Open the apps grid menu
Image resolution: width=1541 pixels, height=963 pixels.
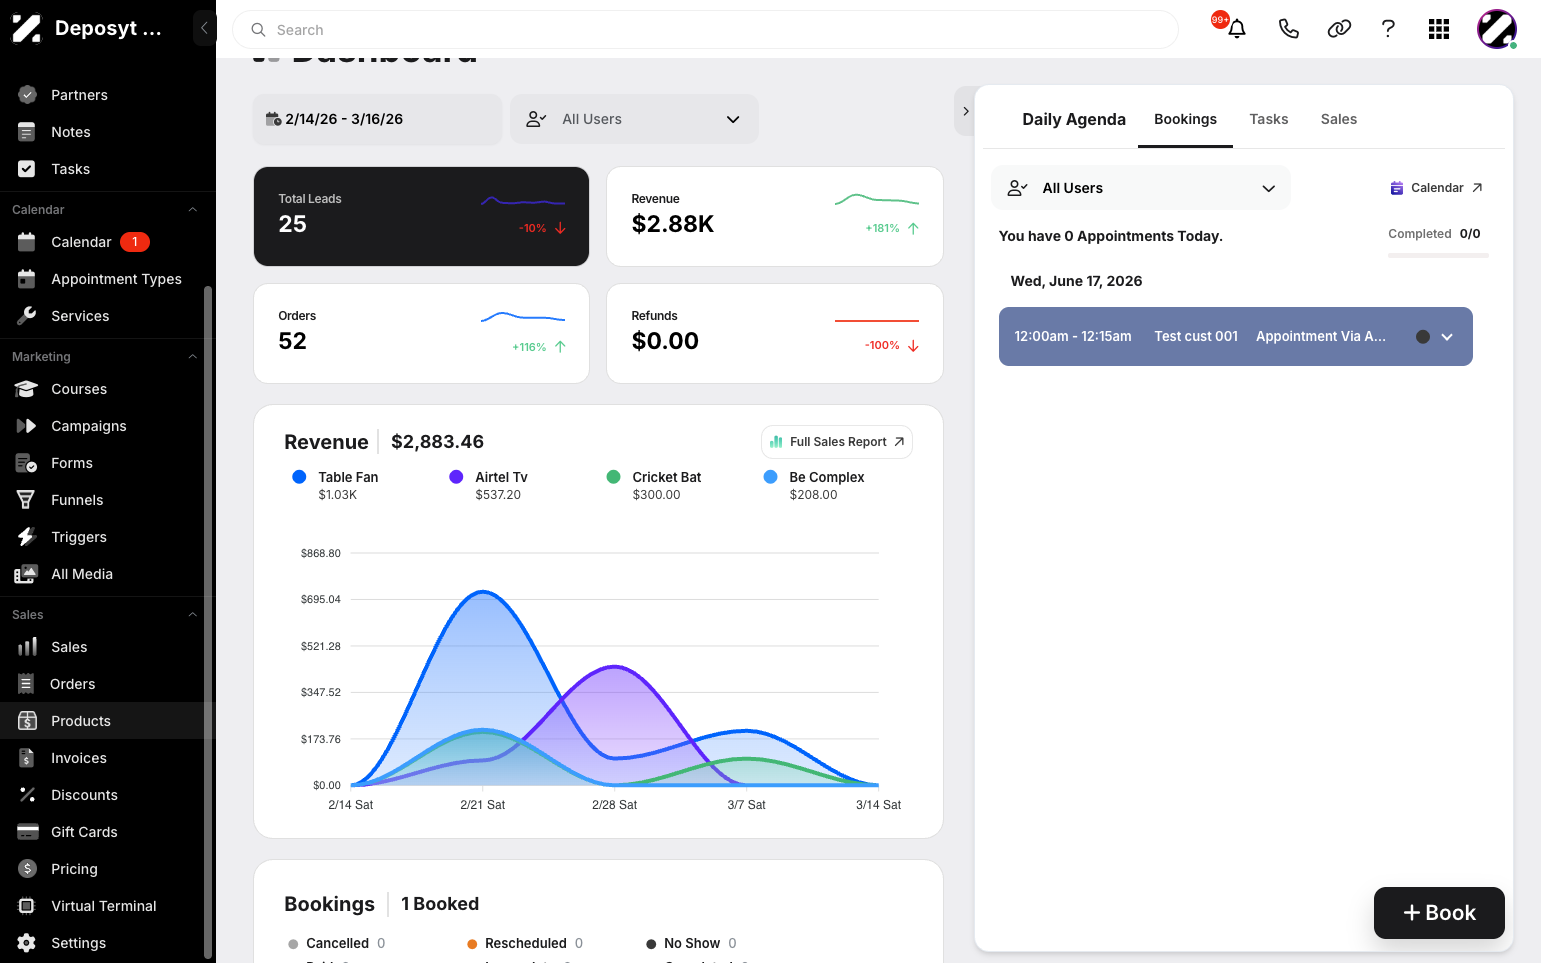pyautogui.click(x=1439, y=29)
